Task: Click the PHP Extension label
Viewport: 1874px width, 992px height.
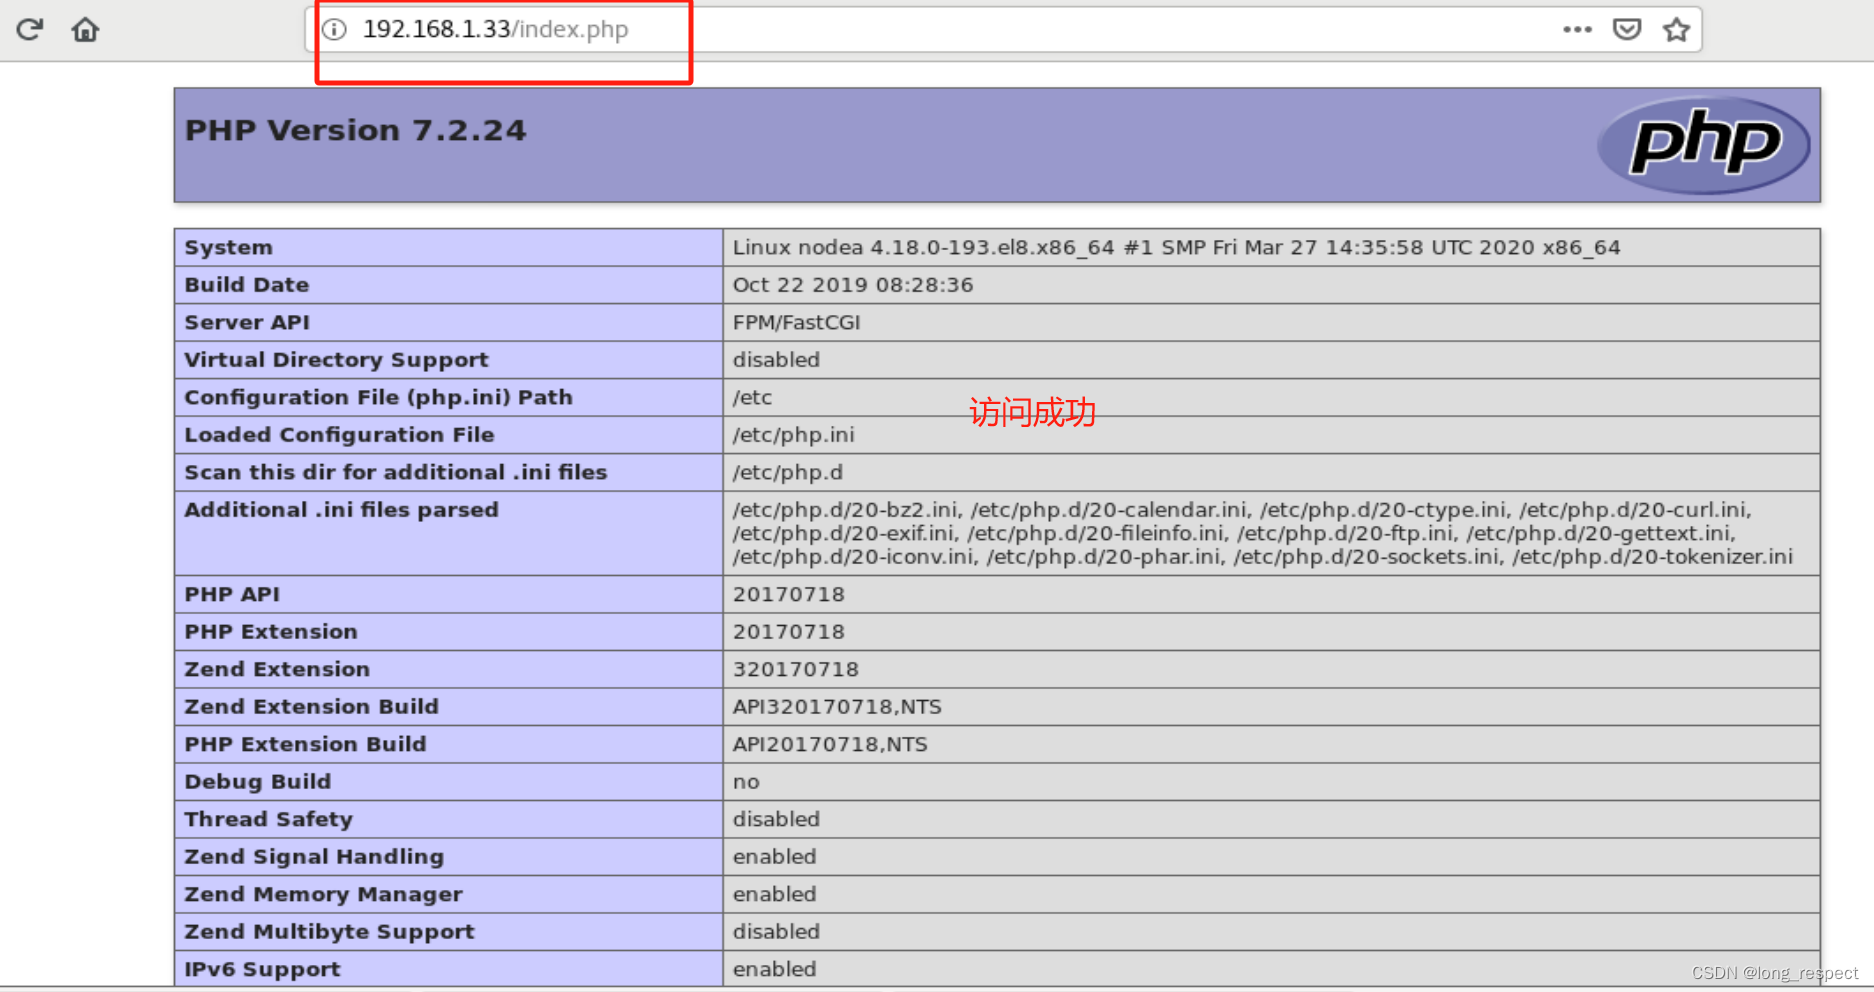Action: point(271,632)
